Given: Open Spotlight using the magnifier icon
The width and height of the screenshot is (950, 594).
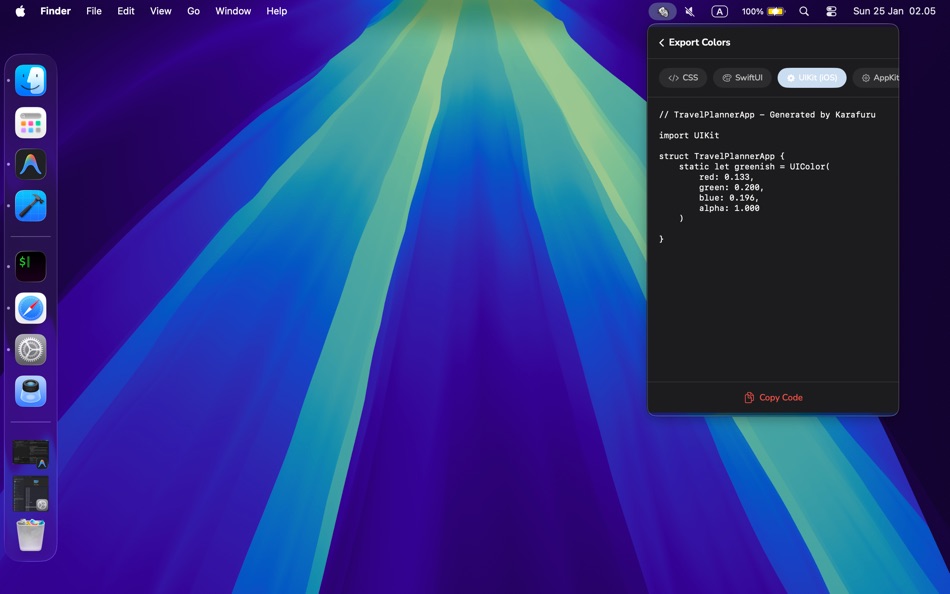Looking at the screenshot, I should click(x=804, y=11).
